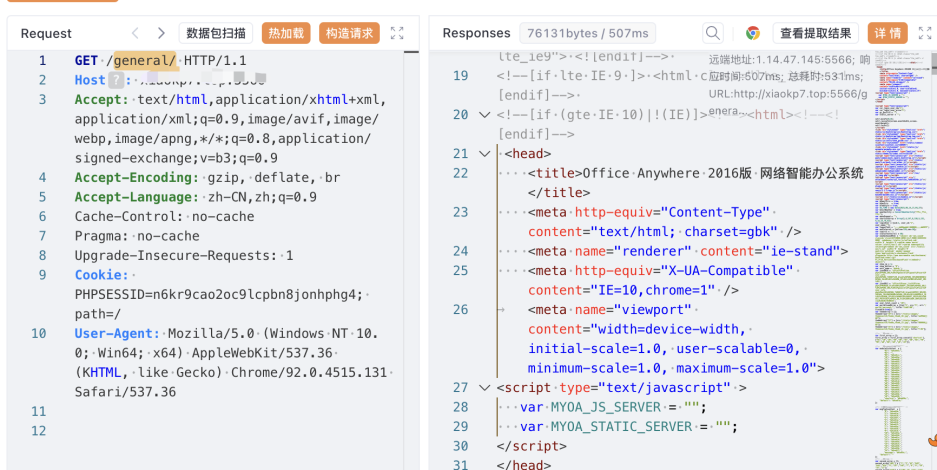The width and height of the screenshot is (937, 470).
Task: Expand Request panel to fullscreen
Action: pos(397,33)
